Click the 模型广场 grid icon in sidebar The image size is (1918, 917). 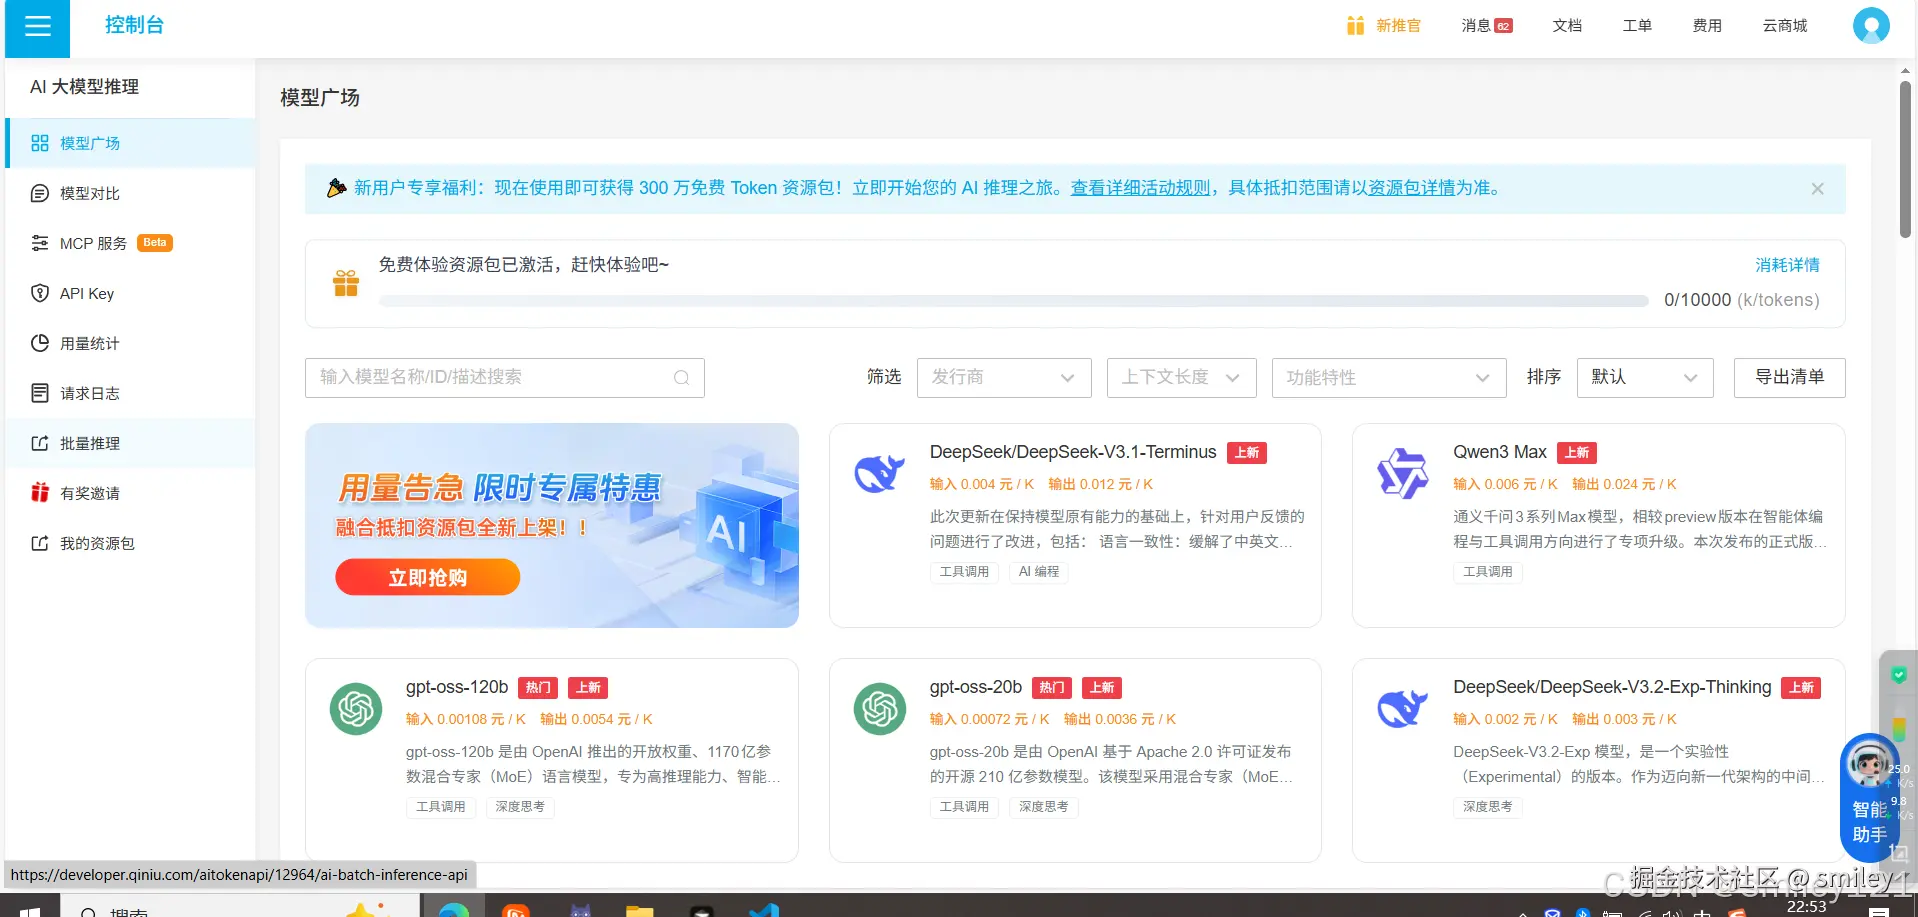click(x=40, y=143)
